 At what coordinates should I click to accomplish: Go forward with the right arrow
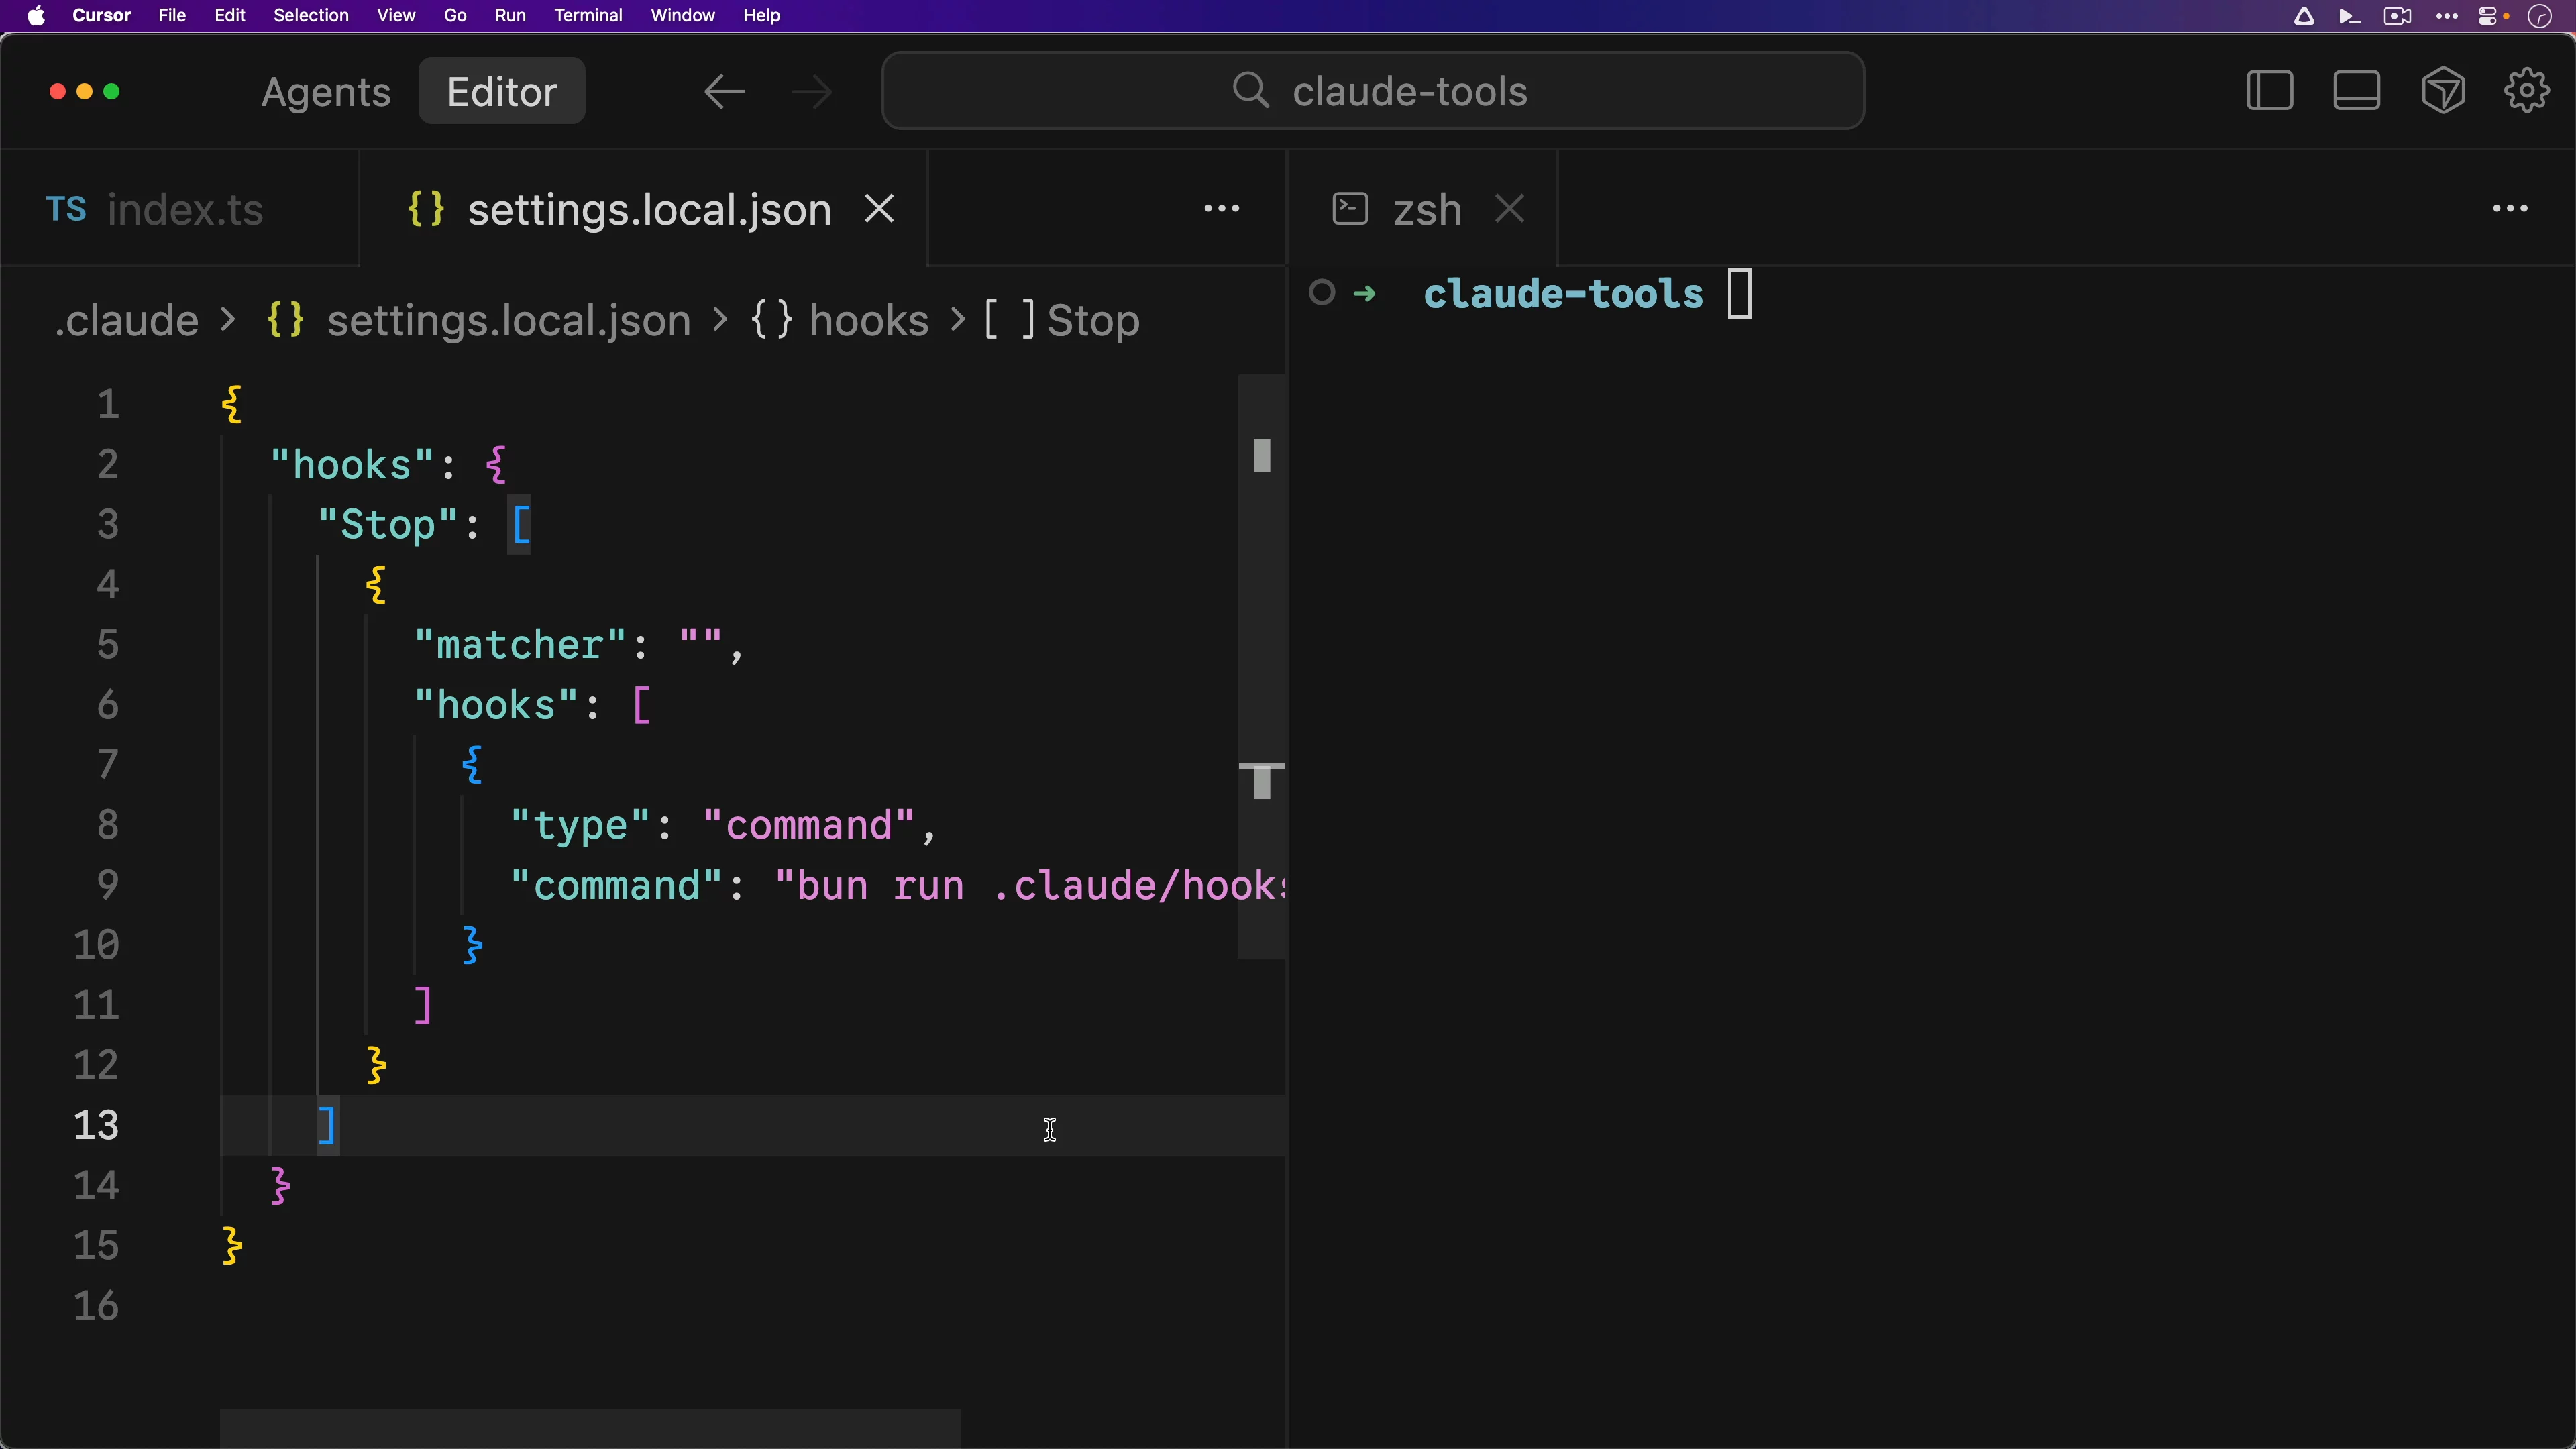tap(811, 92)
